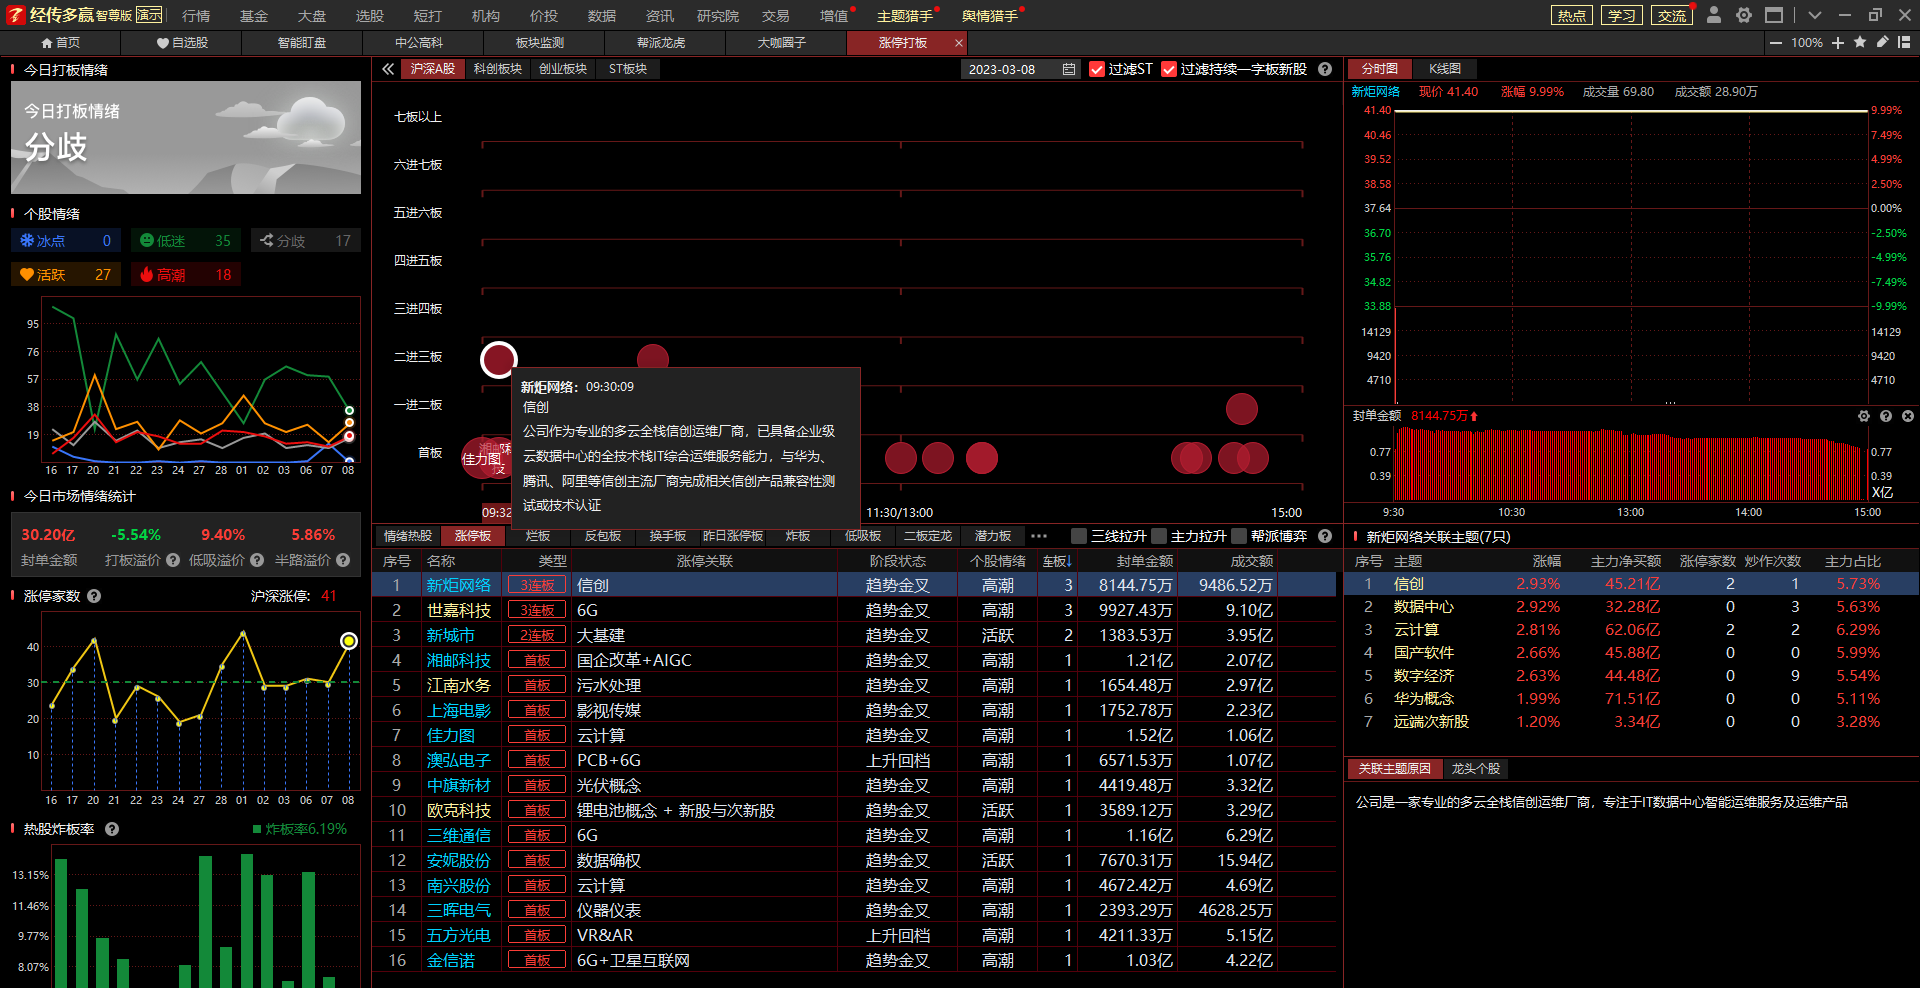The image size is (1920, 988).
Task: Click the 学习 button
Action: (1622, 15)
